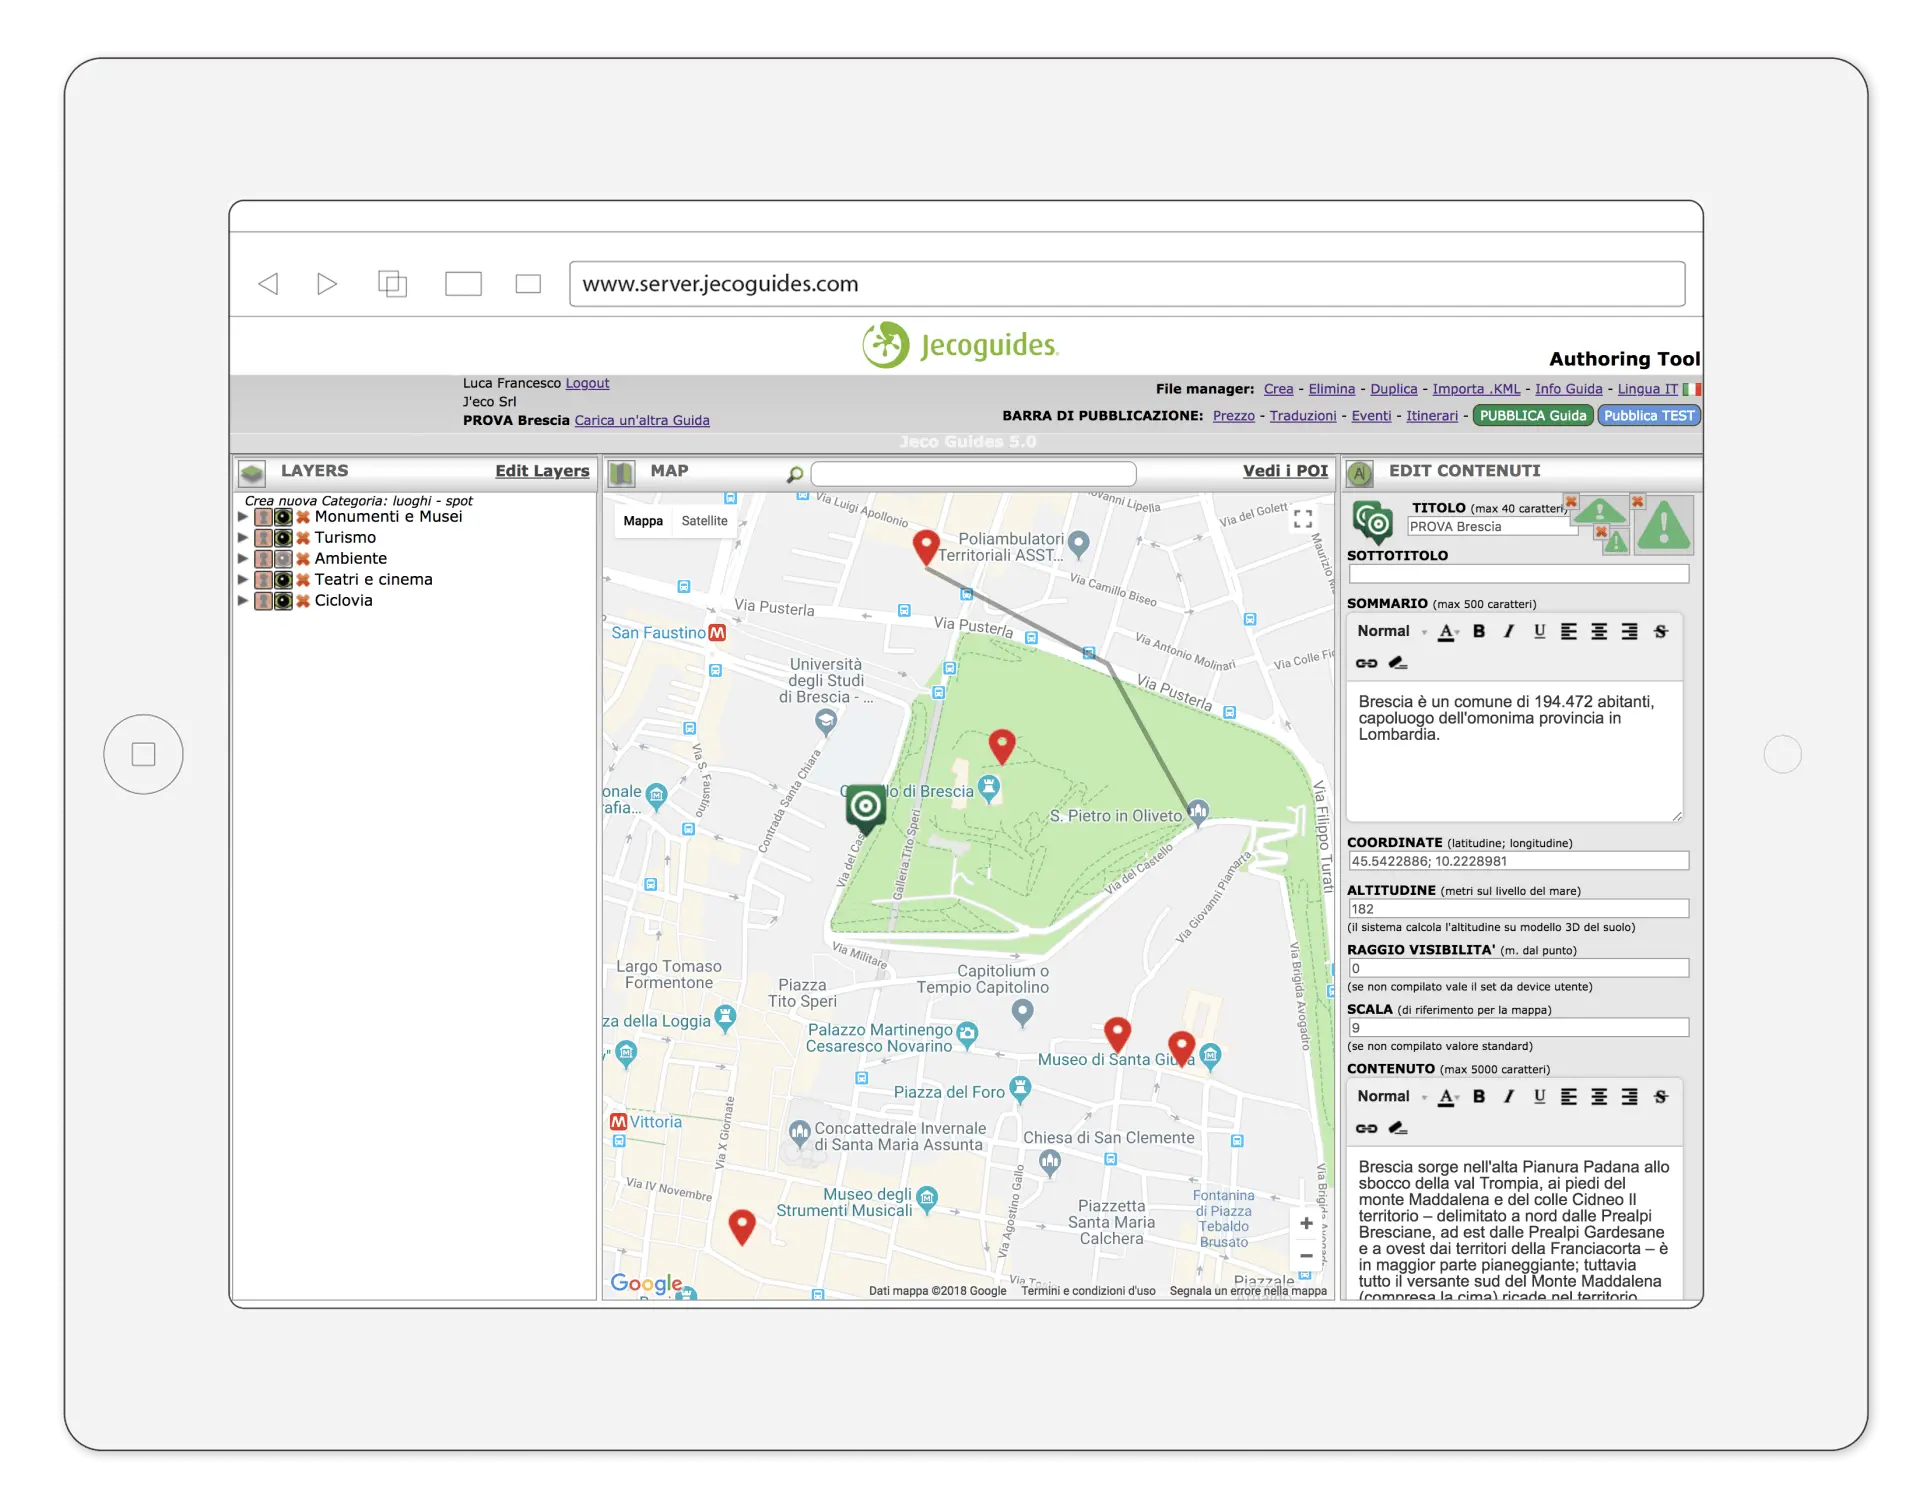Viewport: 1920px width, 1510px height.
Task: Apply strikethrough in the Contenuto editor toolbar
Action: click(1660, 1097)
